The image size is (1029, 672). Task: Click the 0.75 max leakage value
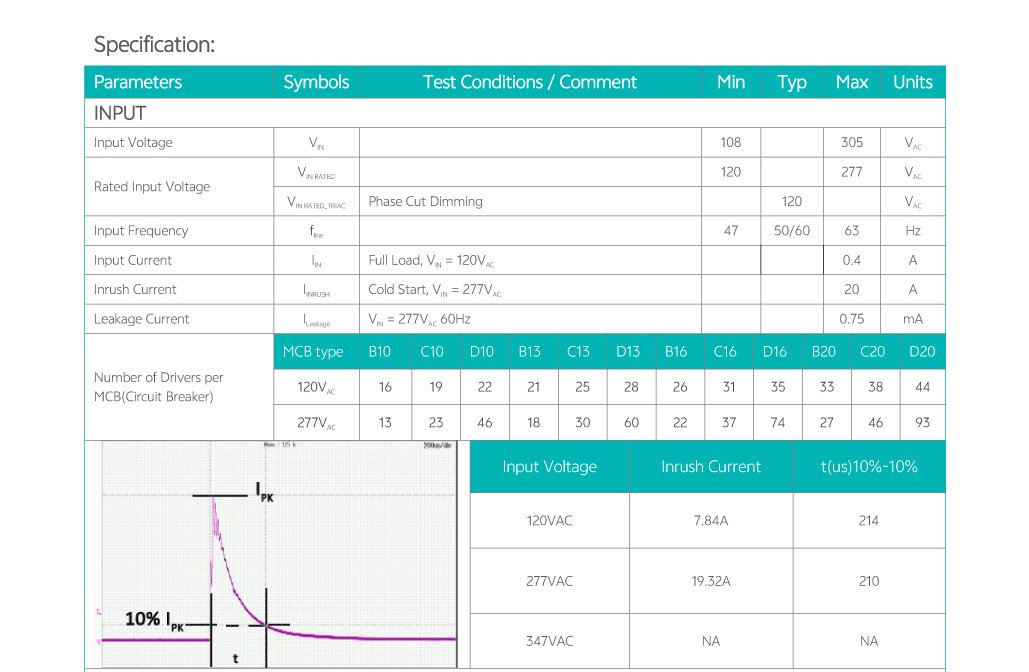(x=851, y=319)
